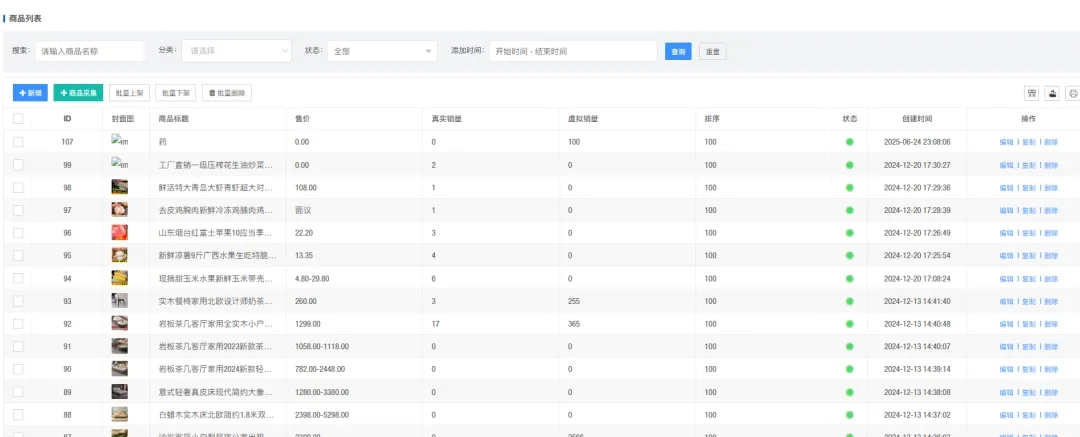Open the column filter grid icon

click(1032, 93)
